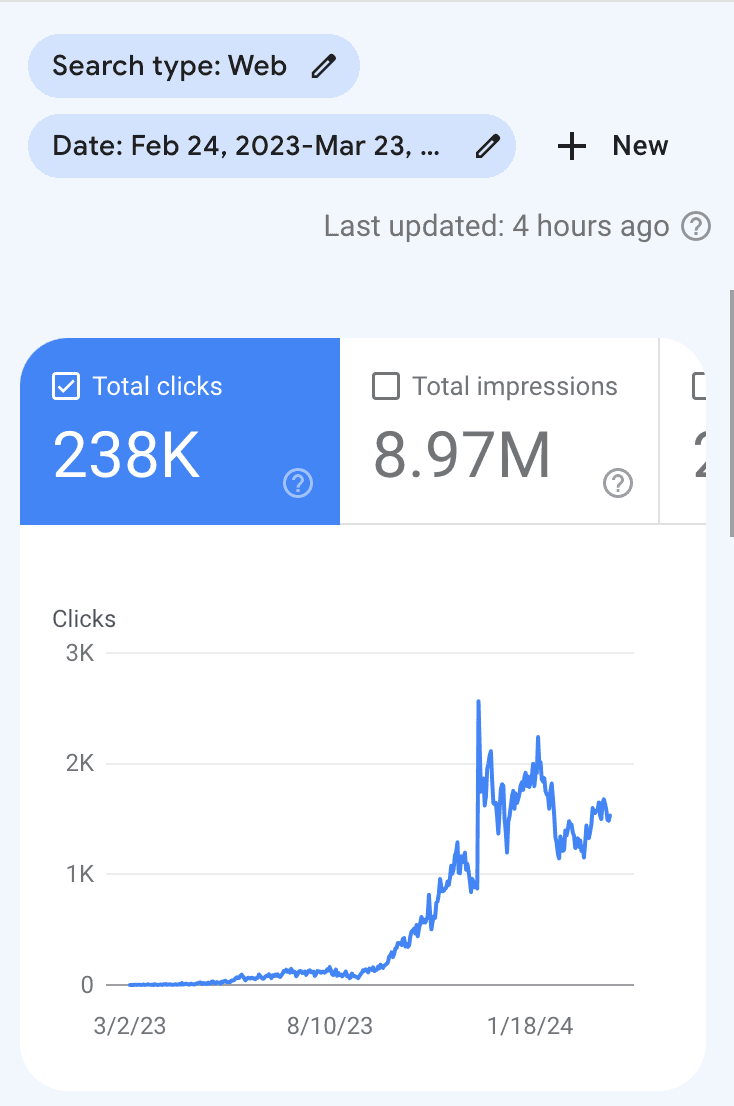Switch to the Total impressions card
Image resolution: width=734 pixels, height=1106 pixels.
(499, 430)
